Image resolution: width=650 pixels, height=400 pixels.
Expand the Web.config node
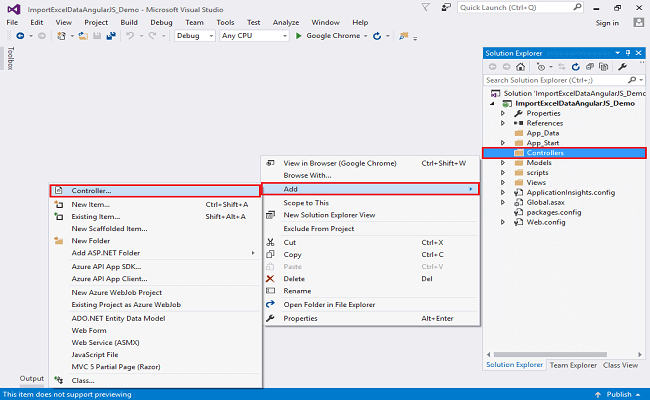point(503,222)
